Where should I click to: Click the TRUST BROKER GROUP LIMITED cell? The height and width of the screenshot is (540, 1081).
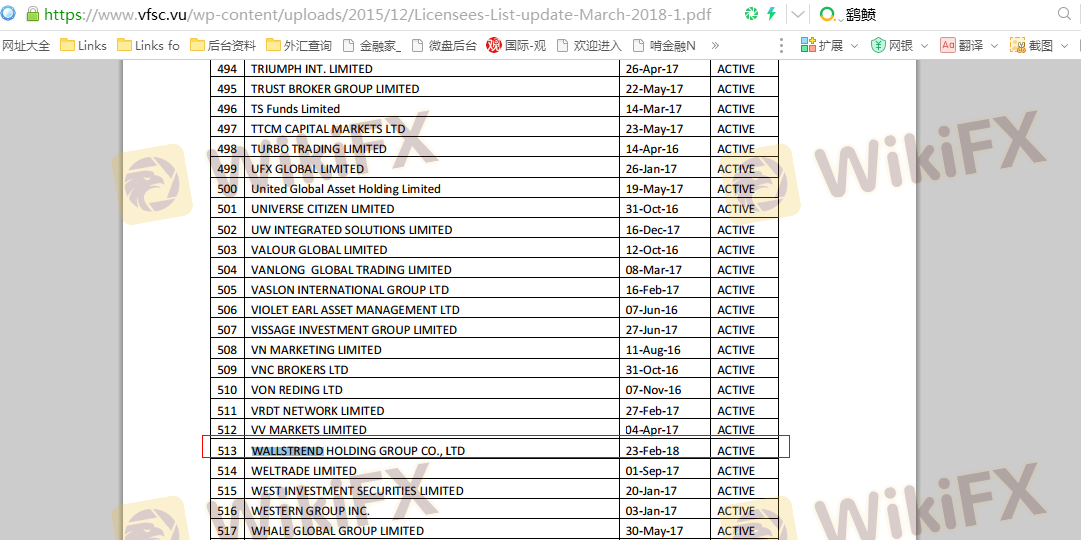point(432,89)
